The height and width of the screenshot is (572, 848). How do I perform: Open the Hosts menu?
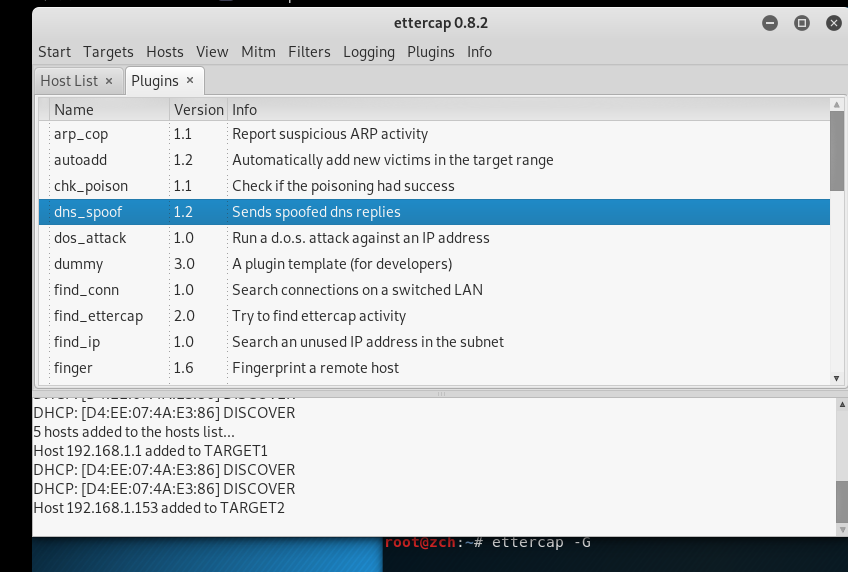(x=164, y=52)
